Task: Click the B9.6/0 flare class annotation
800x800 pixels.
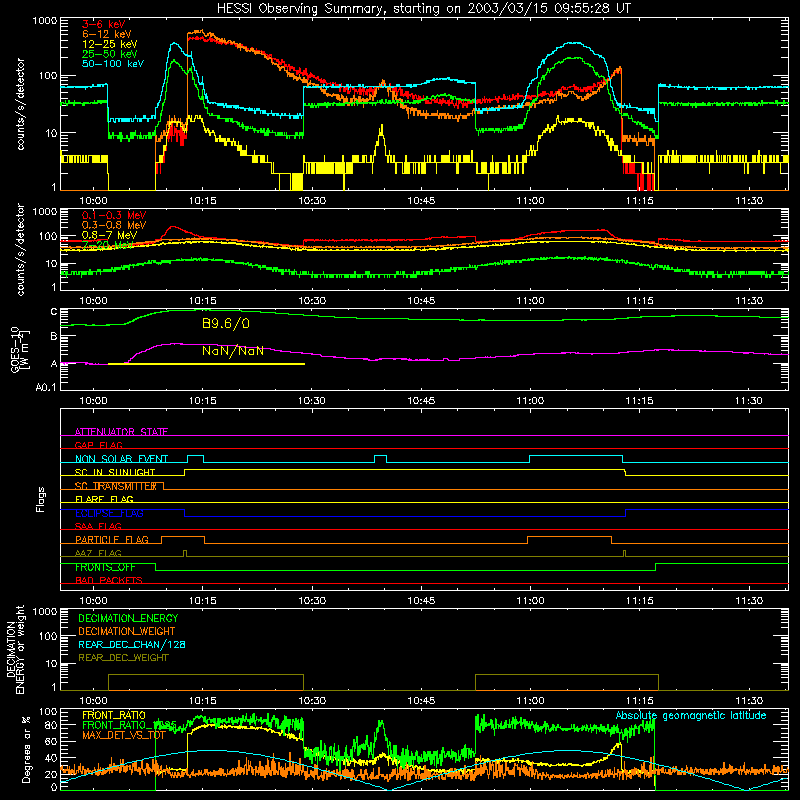Action: point(226,324)
